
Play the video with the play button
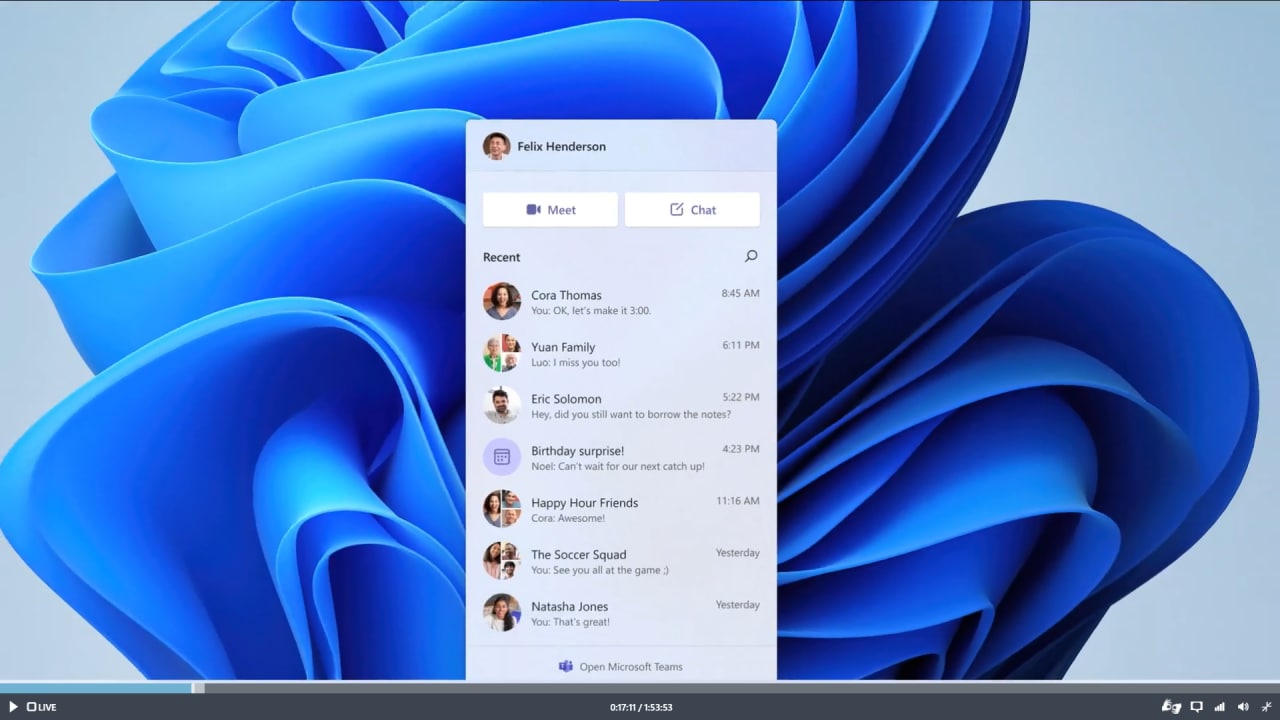tap(13, 707)
